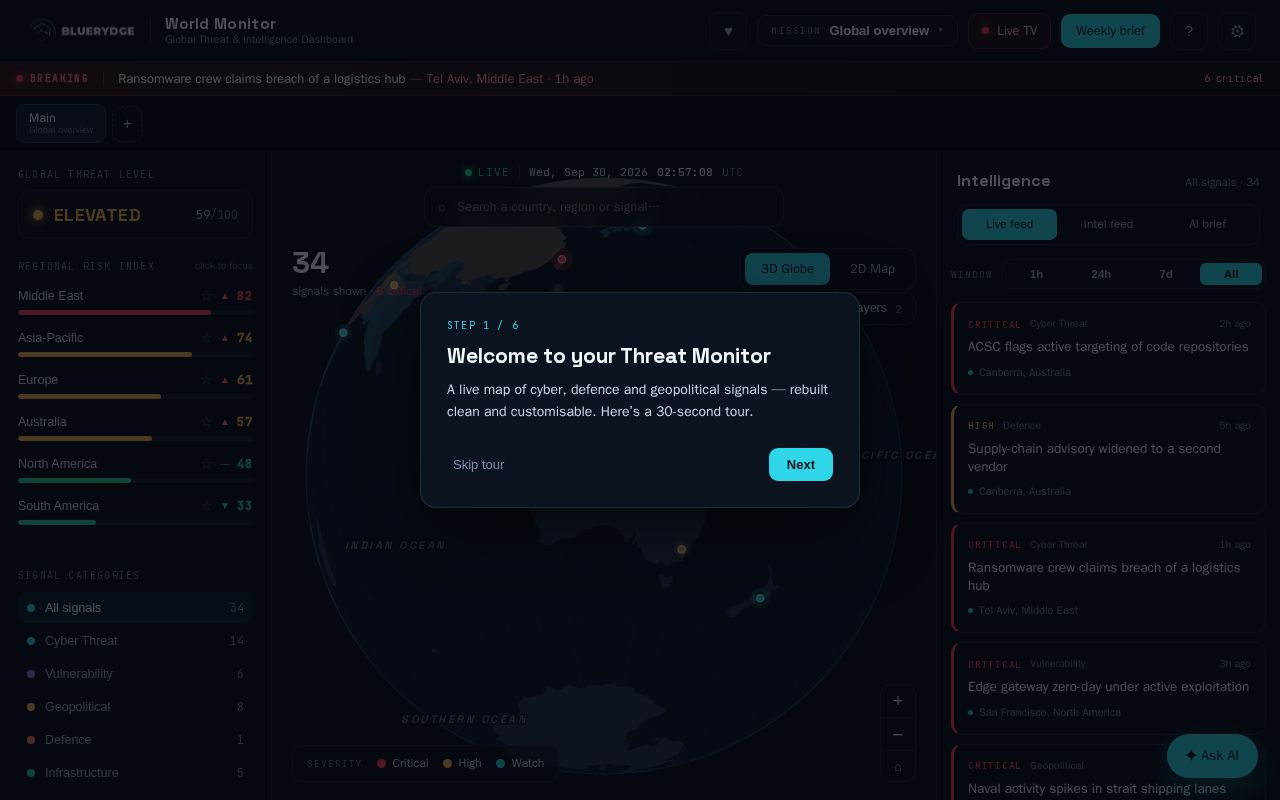The width and height of the screenshot is (1280, 800).
Task: Open the Weekly brief
Action: pyautogui.click(x=1110, y=31)
